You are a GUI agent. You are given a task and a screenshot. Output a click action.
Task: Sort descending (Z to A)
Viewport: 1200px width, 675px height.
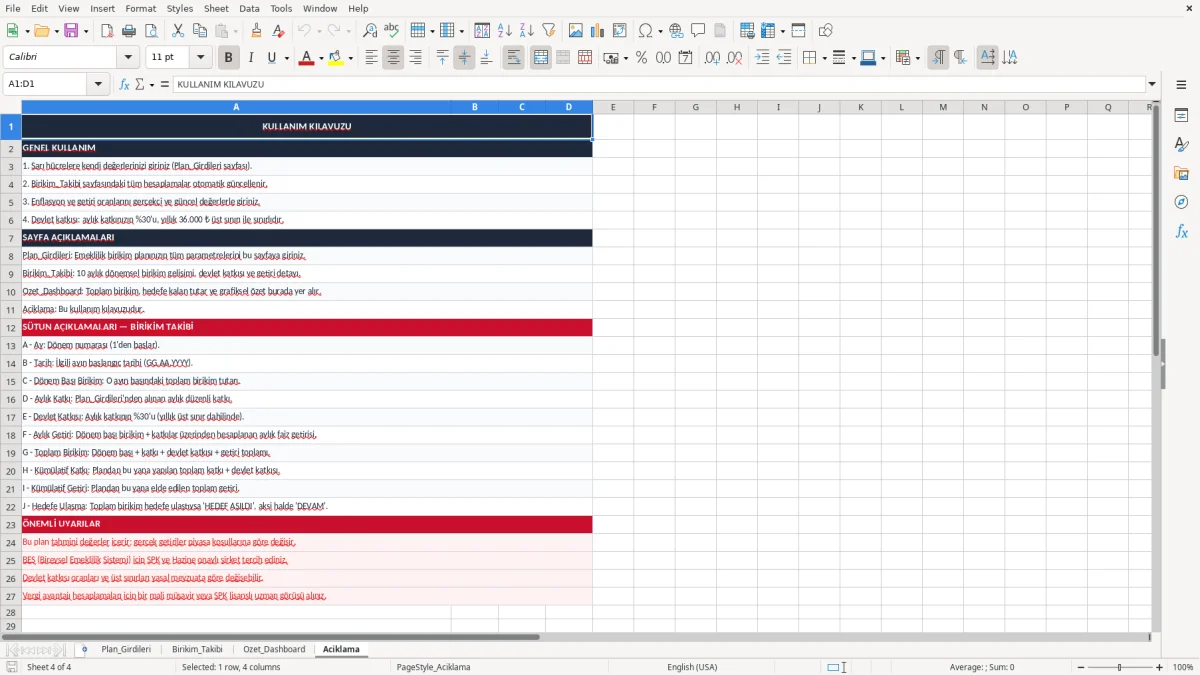(x=527, y=31)
